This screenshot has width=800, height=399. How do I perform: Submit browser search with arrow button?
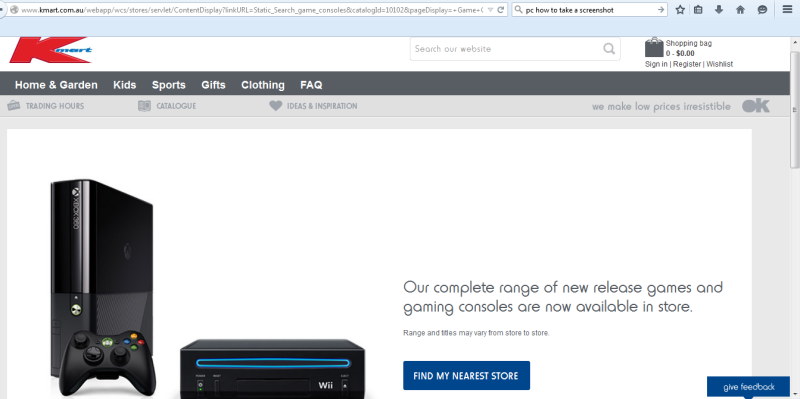pyautogui.click(x=661, y=10)
